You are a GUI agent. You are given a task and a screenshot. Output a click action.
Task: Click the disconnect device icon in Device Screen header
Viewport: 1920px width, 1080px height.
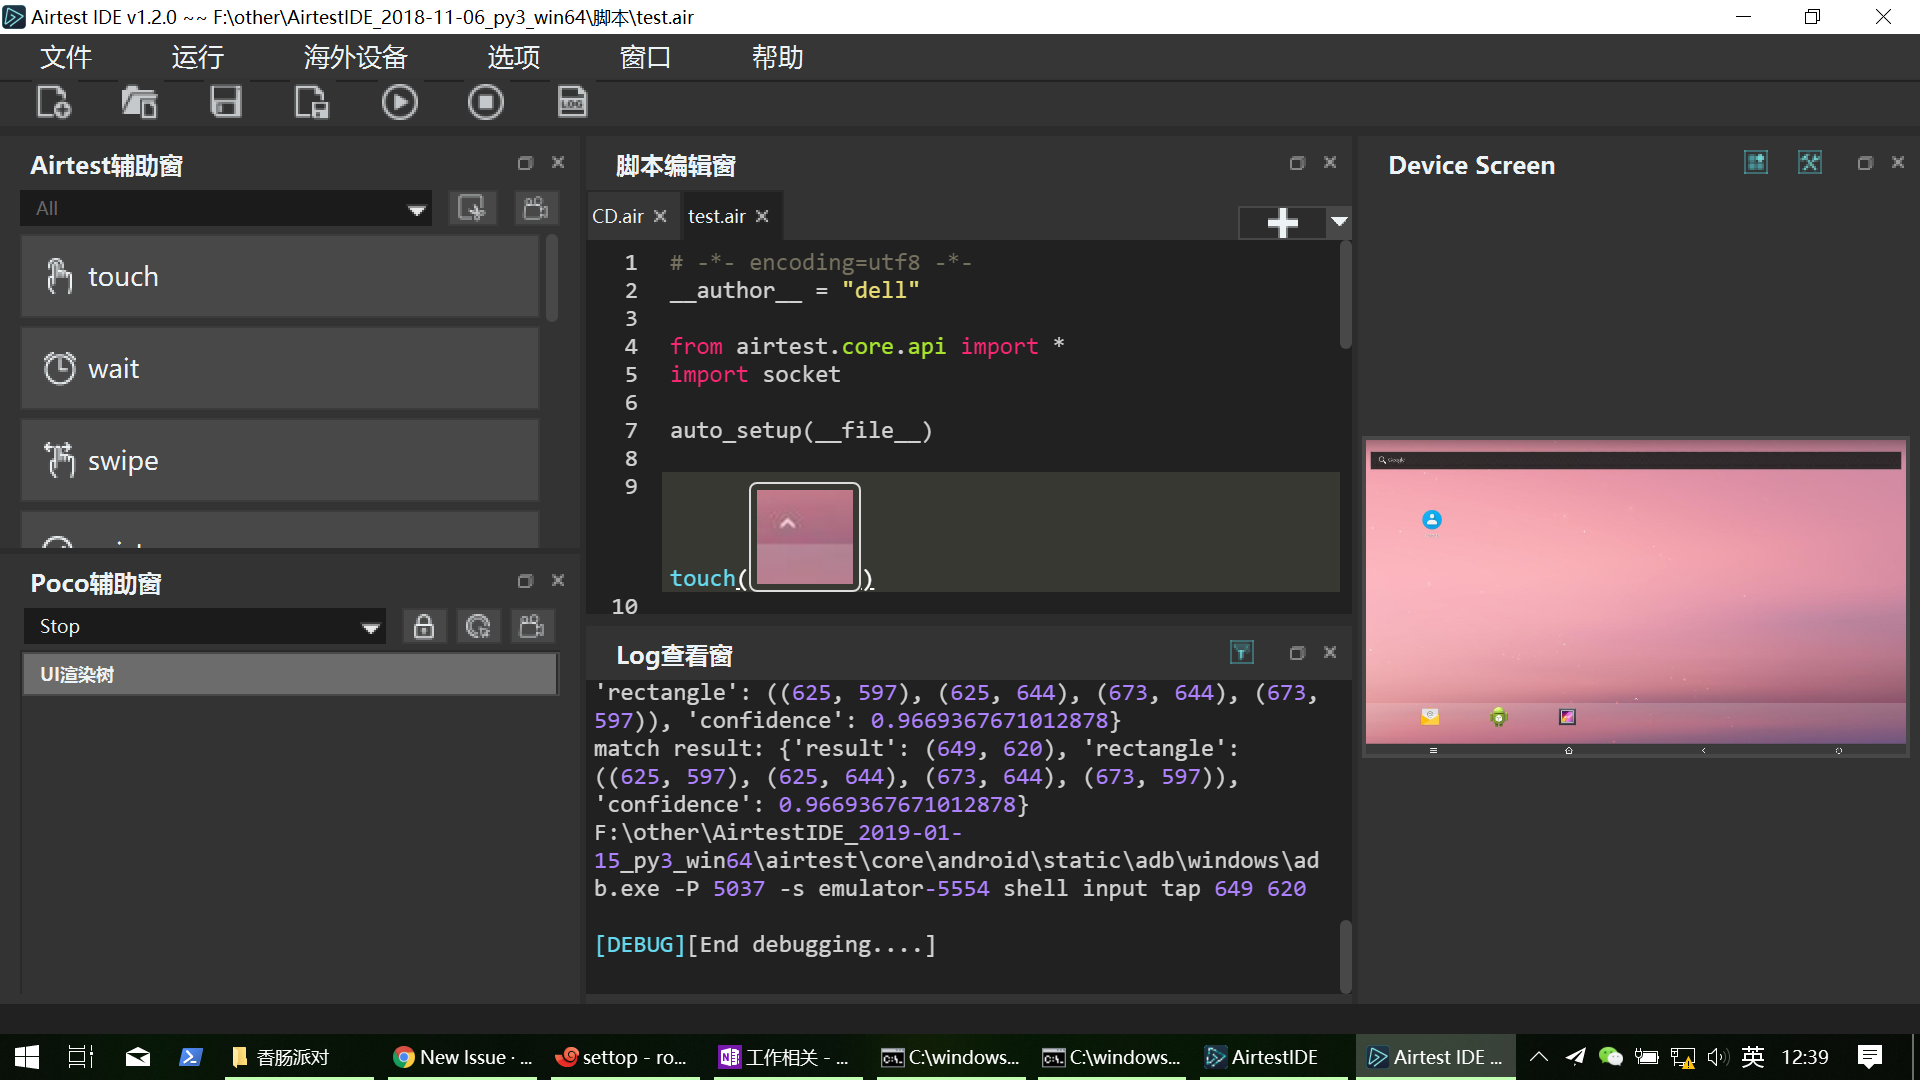coord(1810,162)
